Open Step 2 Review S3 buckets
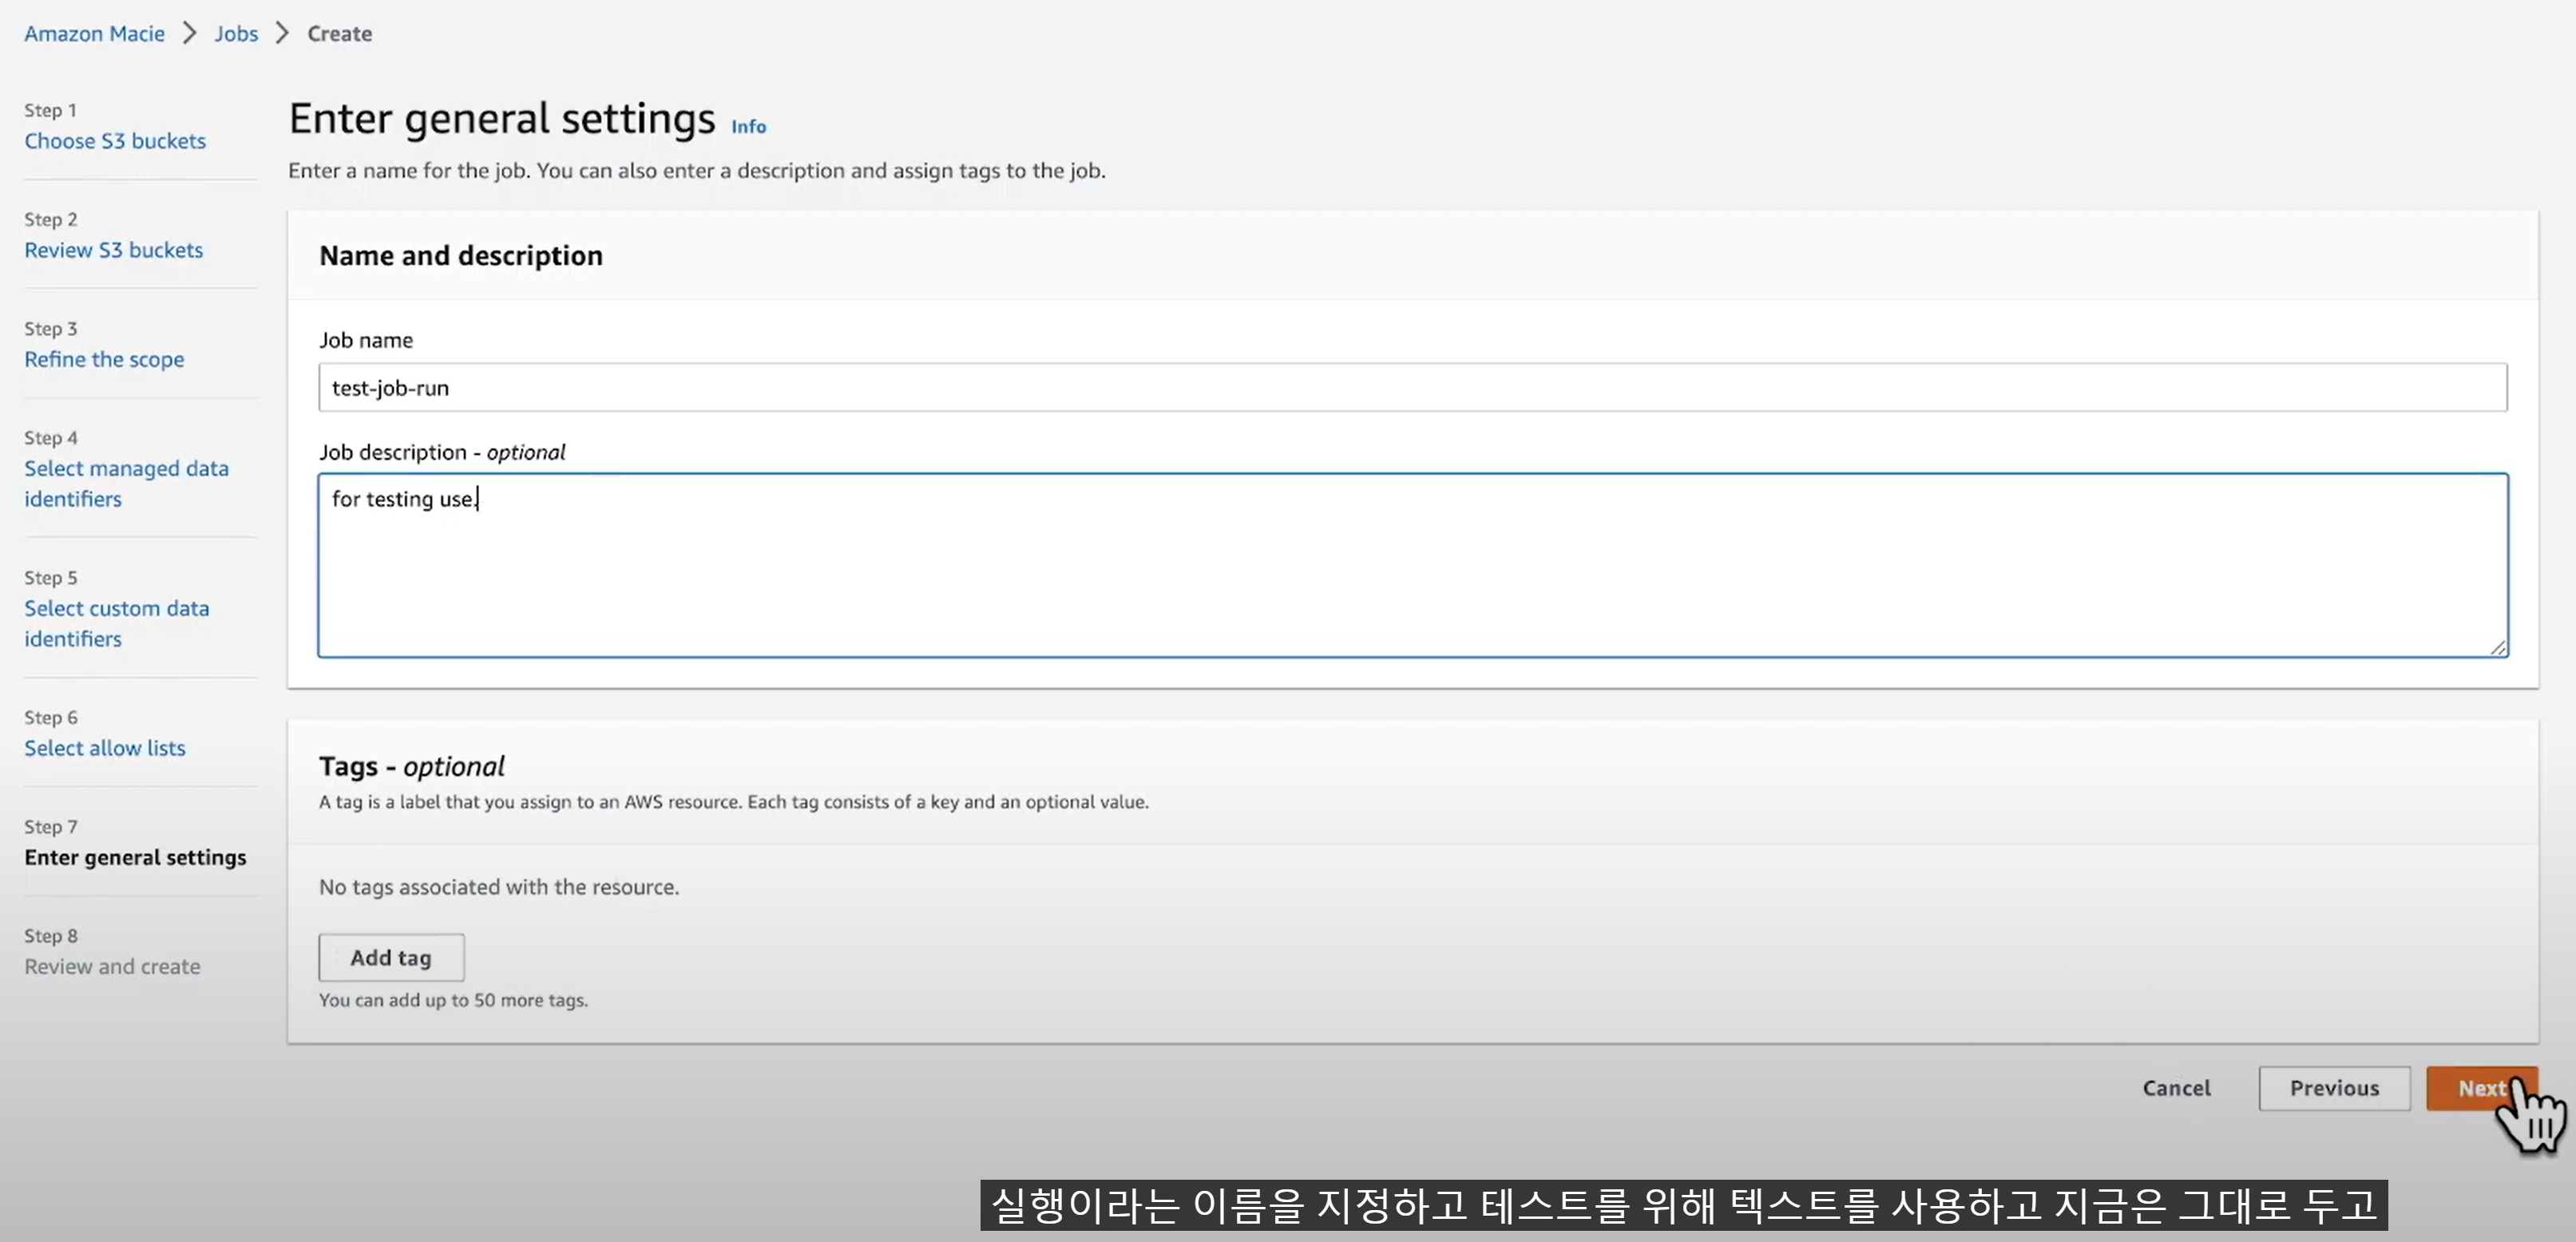This screenshot has height=1242, width=2576. tap(113, 250)
